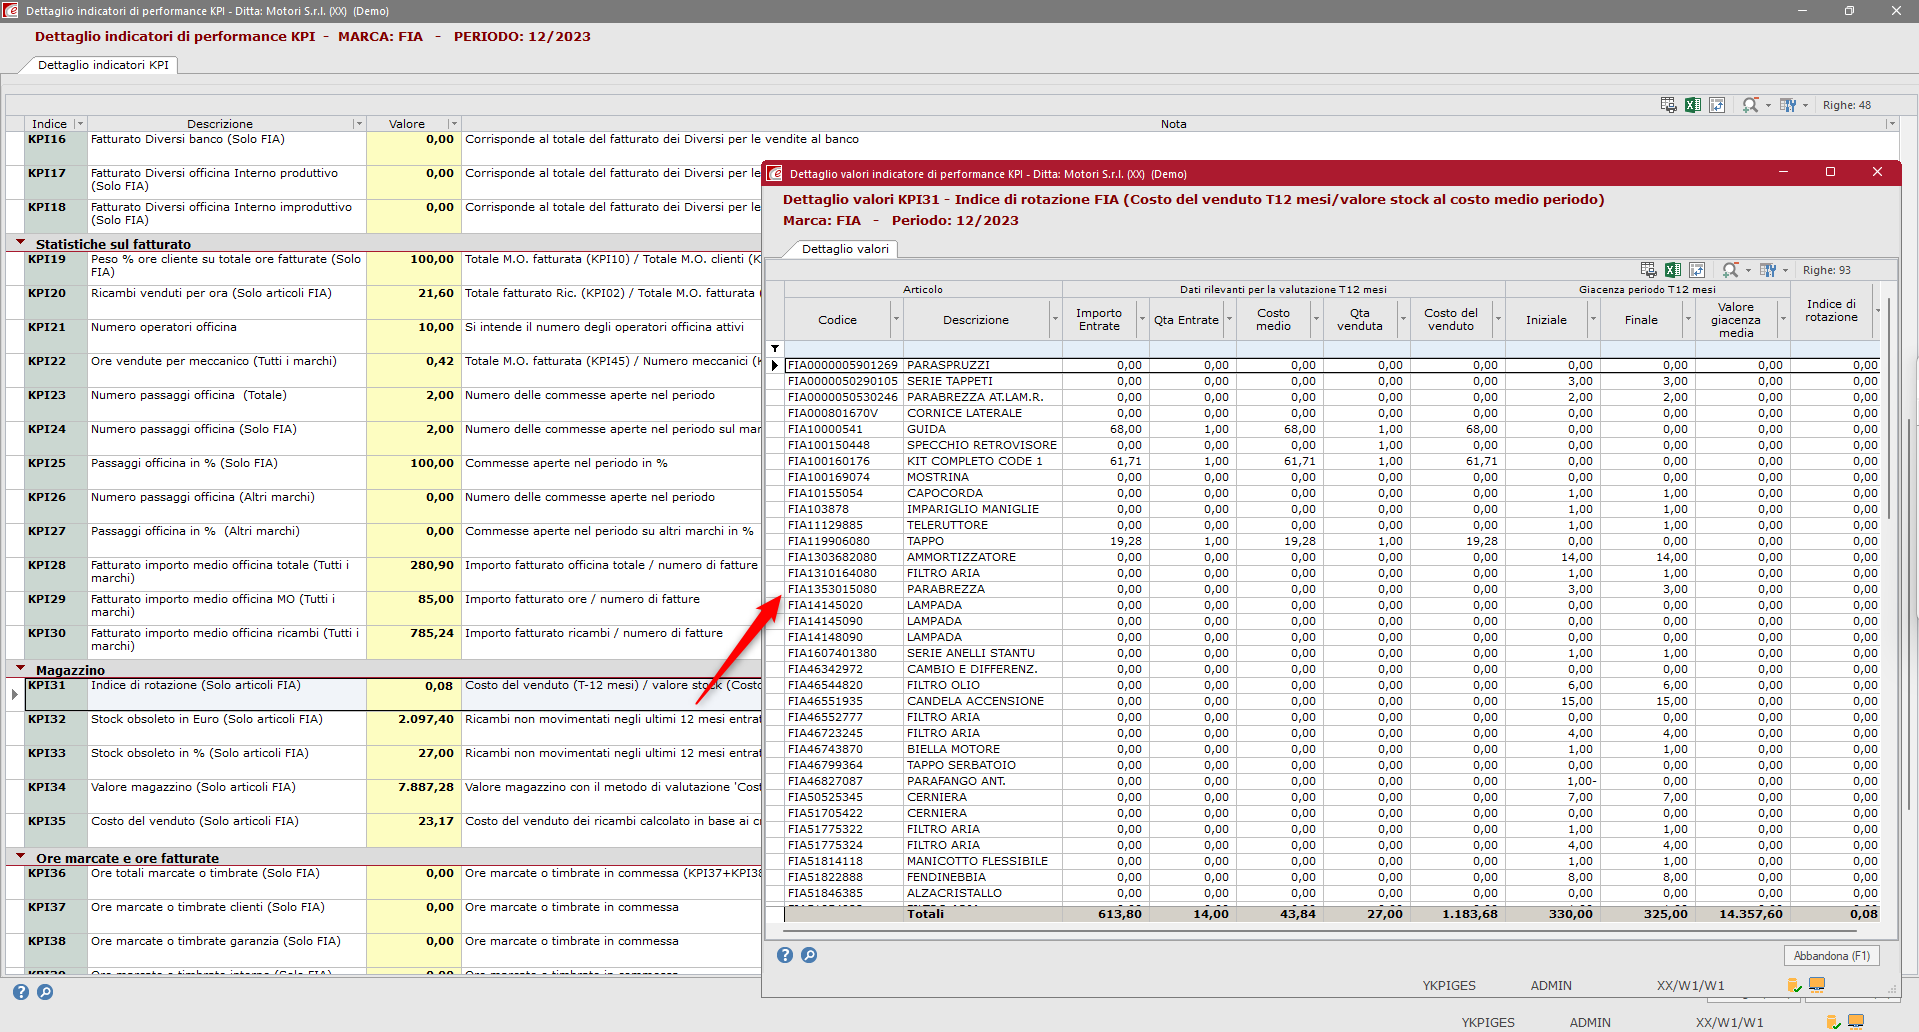Select the Dettaglio indicatori KPI tab

[103, 65]
